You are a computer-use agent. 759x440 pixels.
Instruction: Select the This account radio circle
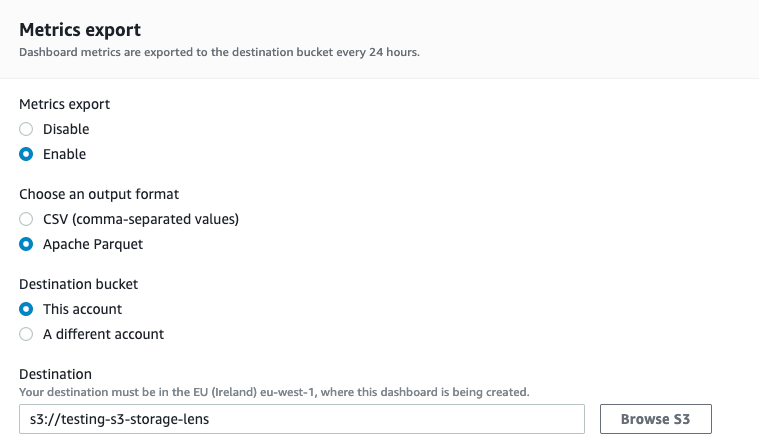(x=26, y=309)
